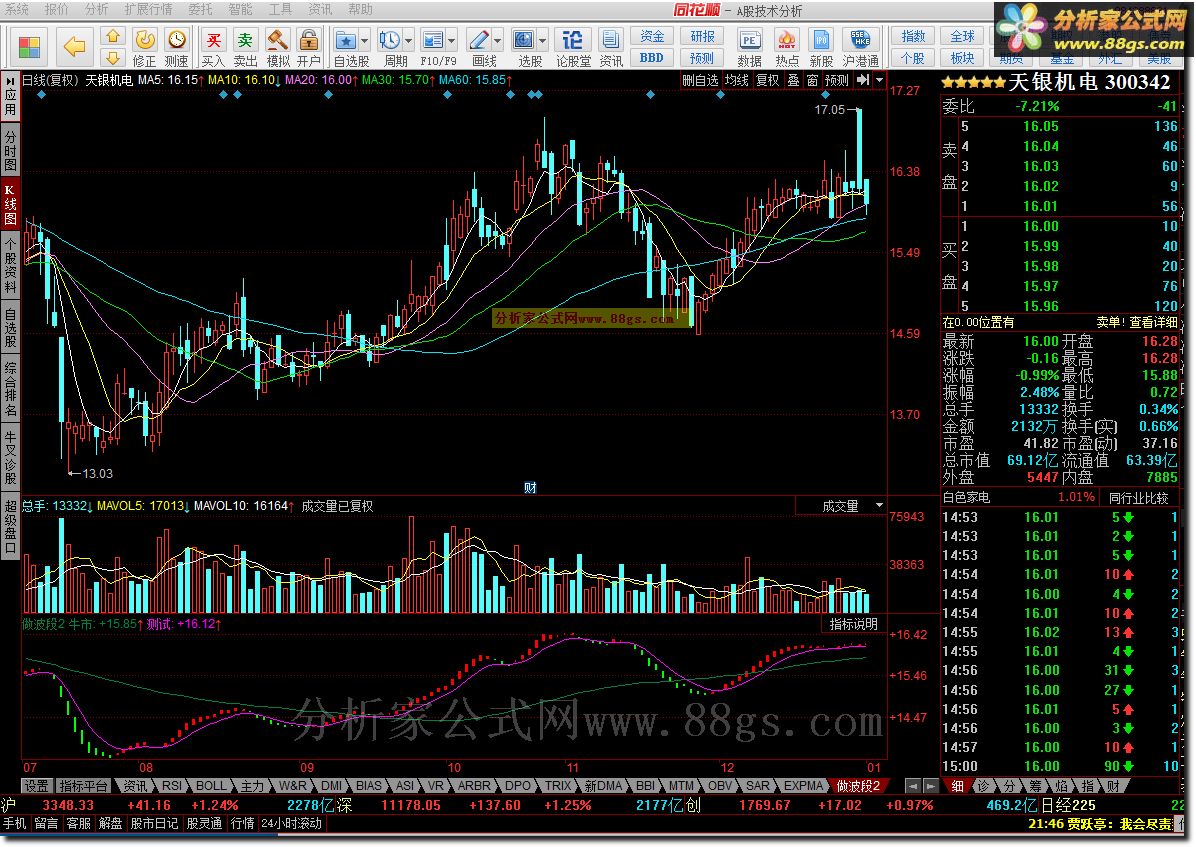1196x847 pixels.
Task: Click the 资金 button
Action: coord(651,36)
